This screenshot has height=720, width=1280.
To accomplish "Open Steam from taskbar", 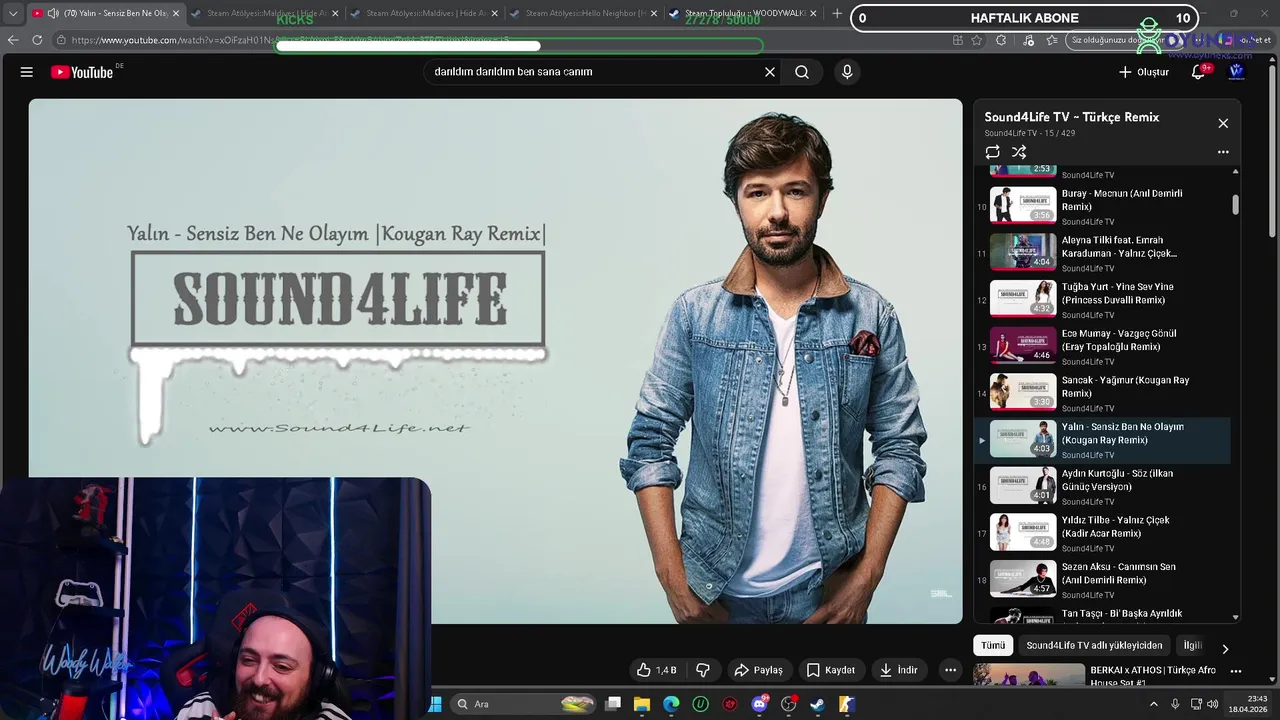I will click(817, 704).
